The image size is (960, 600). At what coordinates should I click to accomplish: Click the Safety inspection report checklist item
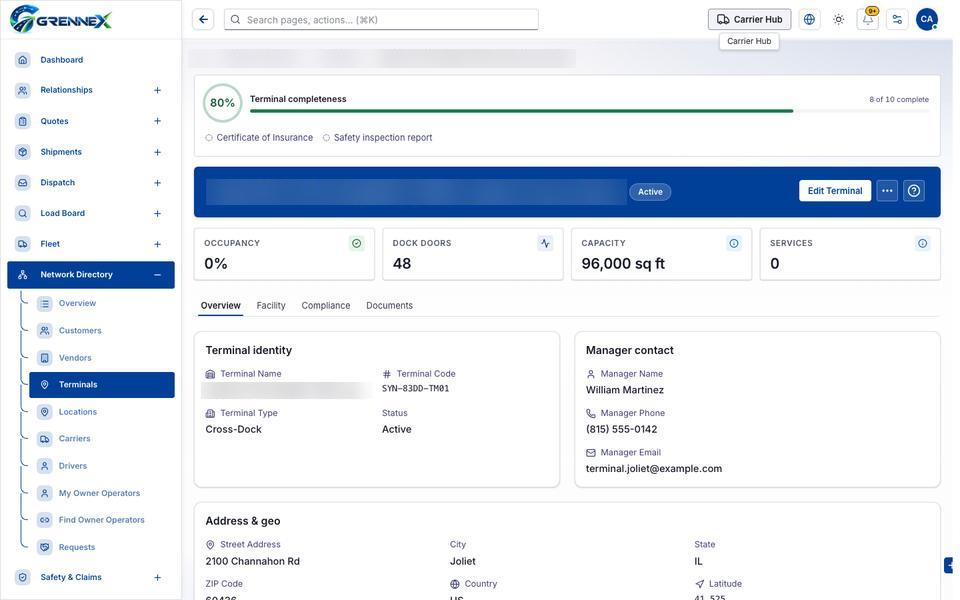[x=378, y=138]
